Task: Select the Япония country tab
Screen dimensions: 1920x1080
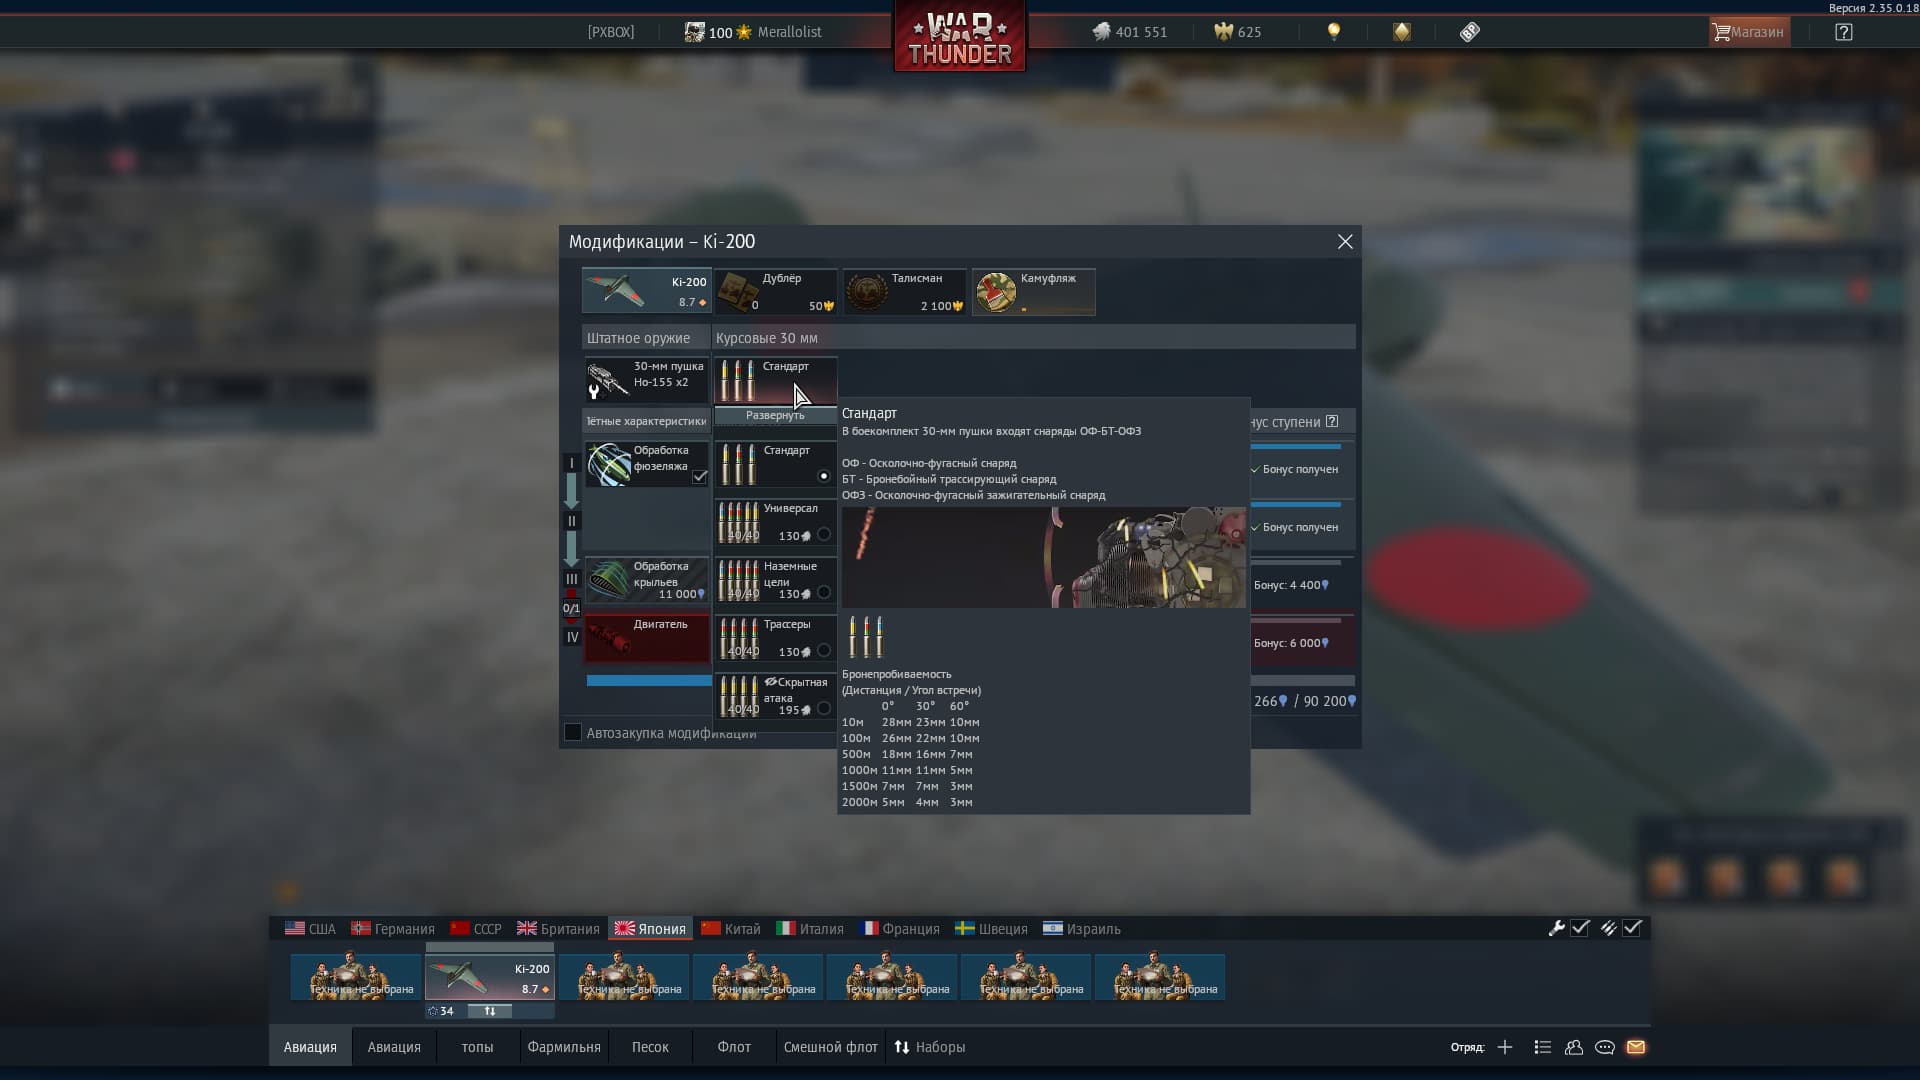Action: [651, 929]
